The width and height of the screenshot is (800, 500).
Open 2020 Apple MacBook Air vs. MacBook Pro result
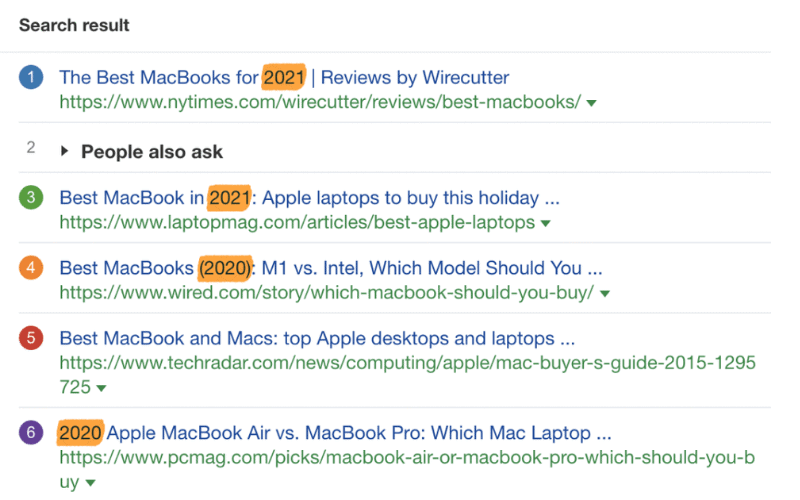pyautogui.click(x=335, y=433)
